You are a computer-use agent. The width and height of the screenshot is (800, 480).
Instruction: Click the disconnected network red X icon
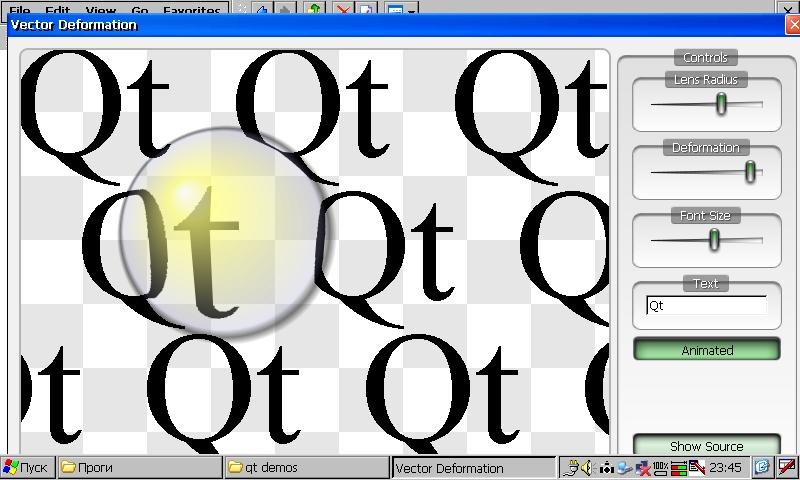643,467
